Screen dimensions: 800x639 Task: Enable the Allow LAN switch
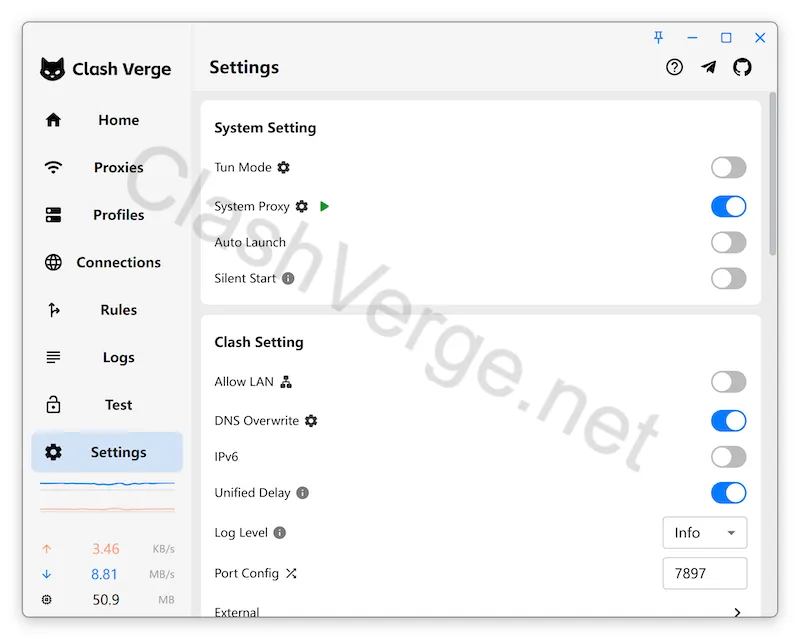click(729, 382)
